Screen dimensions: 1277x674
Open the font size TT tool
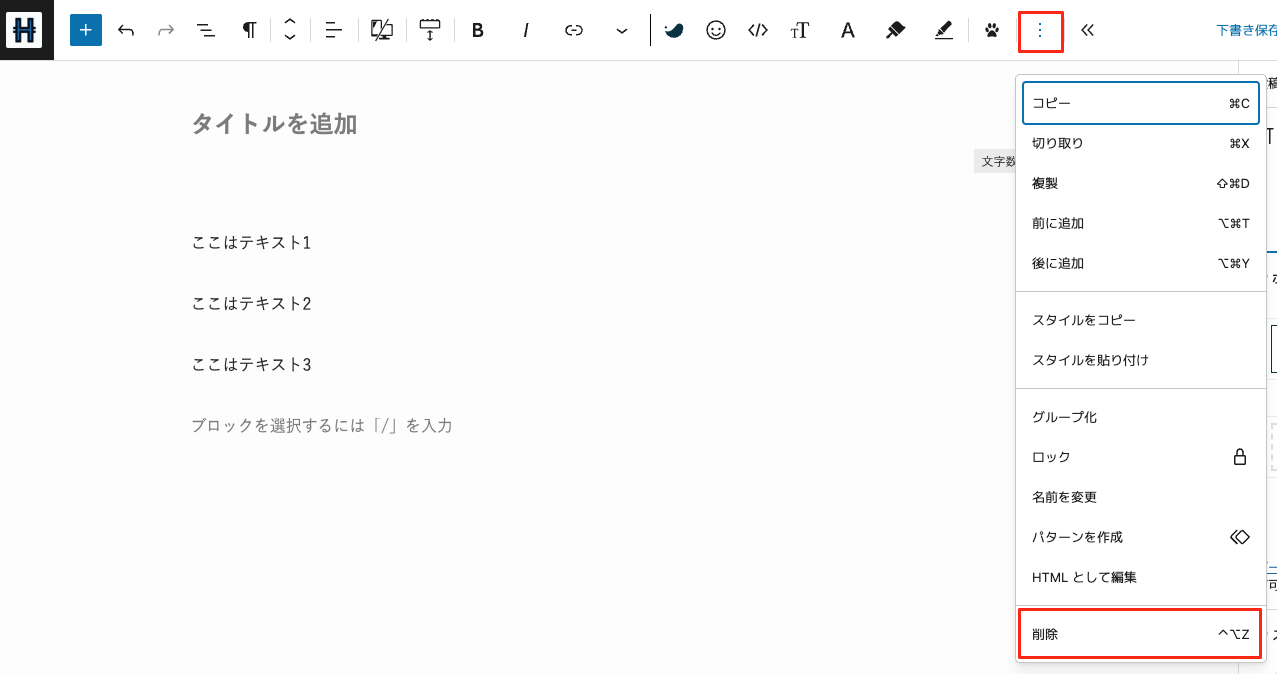click(800, 30)
